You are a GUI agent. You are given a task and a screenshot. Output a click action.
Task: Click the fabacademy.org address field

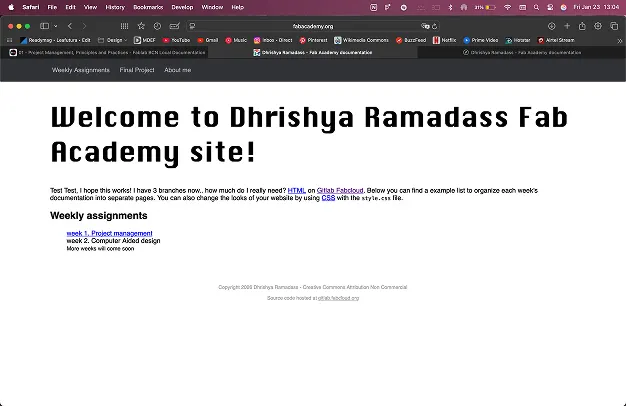[313, 26]
